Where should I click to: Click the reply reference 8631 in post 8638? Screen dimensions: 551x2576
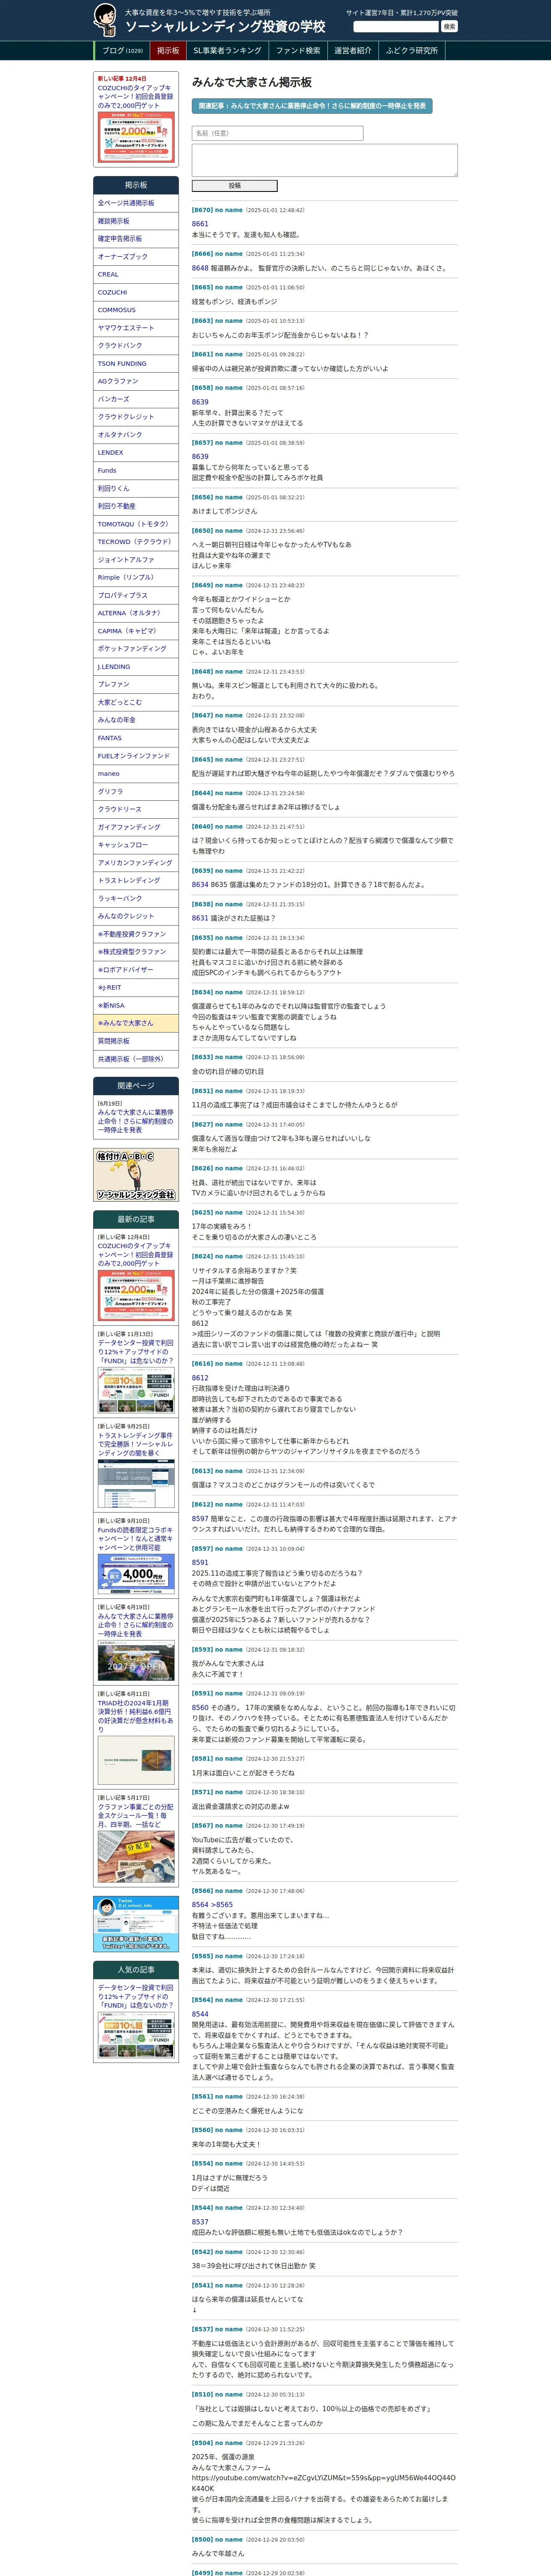(x=200, y=918)
